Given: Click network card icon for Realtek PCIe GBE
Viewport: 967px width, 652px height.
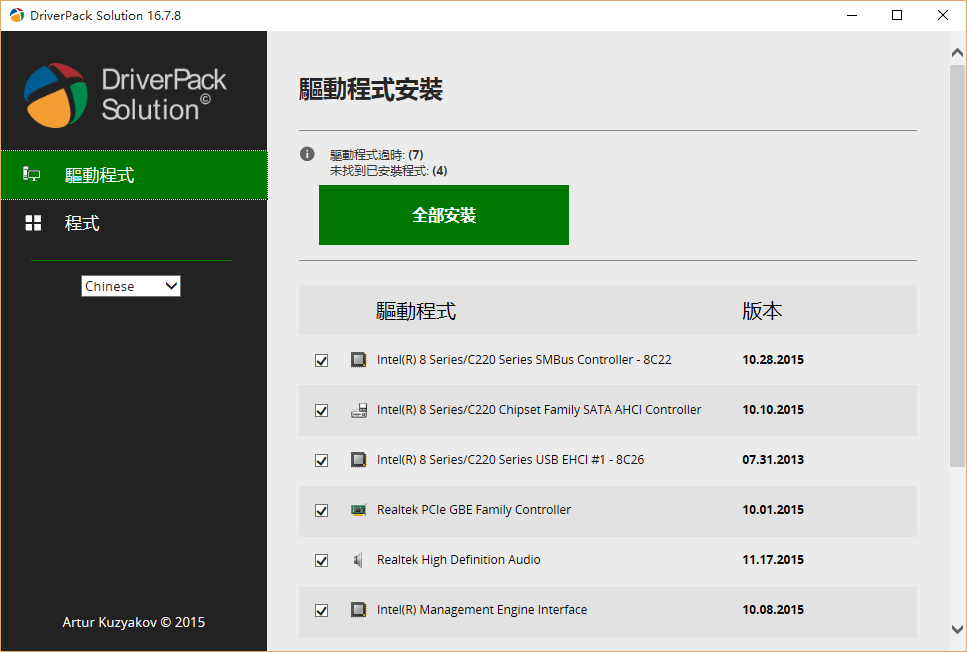Looking at the screenshot, I should coord(358,510).
